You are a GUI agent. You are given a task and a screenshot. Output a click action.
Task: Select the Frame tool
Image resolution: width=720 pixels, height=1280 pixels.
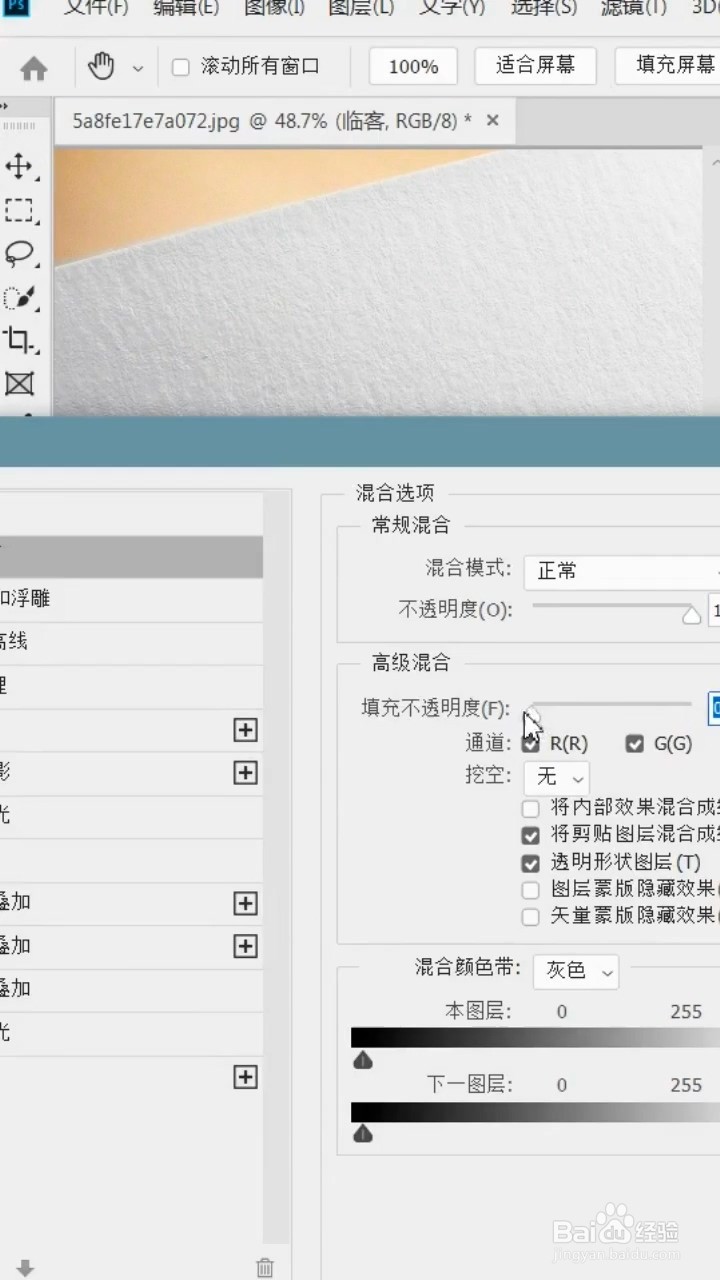click(19, 383)
